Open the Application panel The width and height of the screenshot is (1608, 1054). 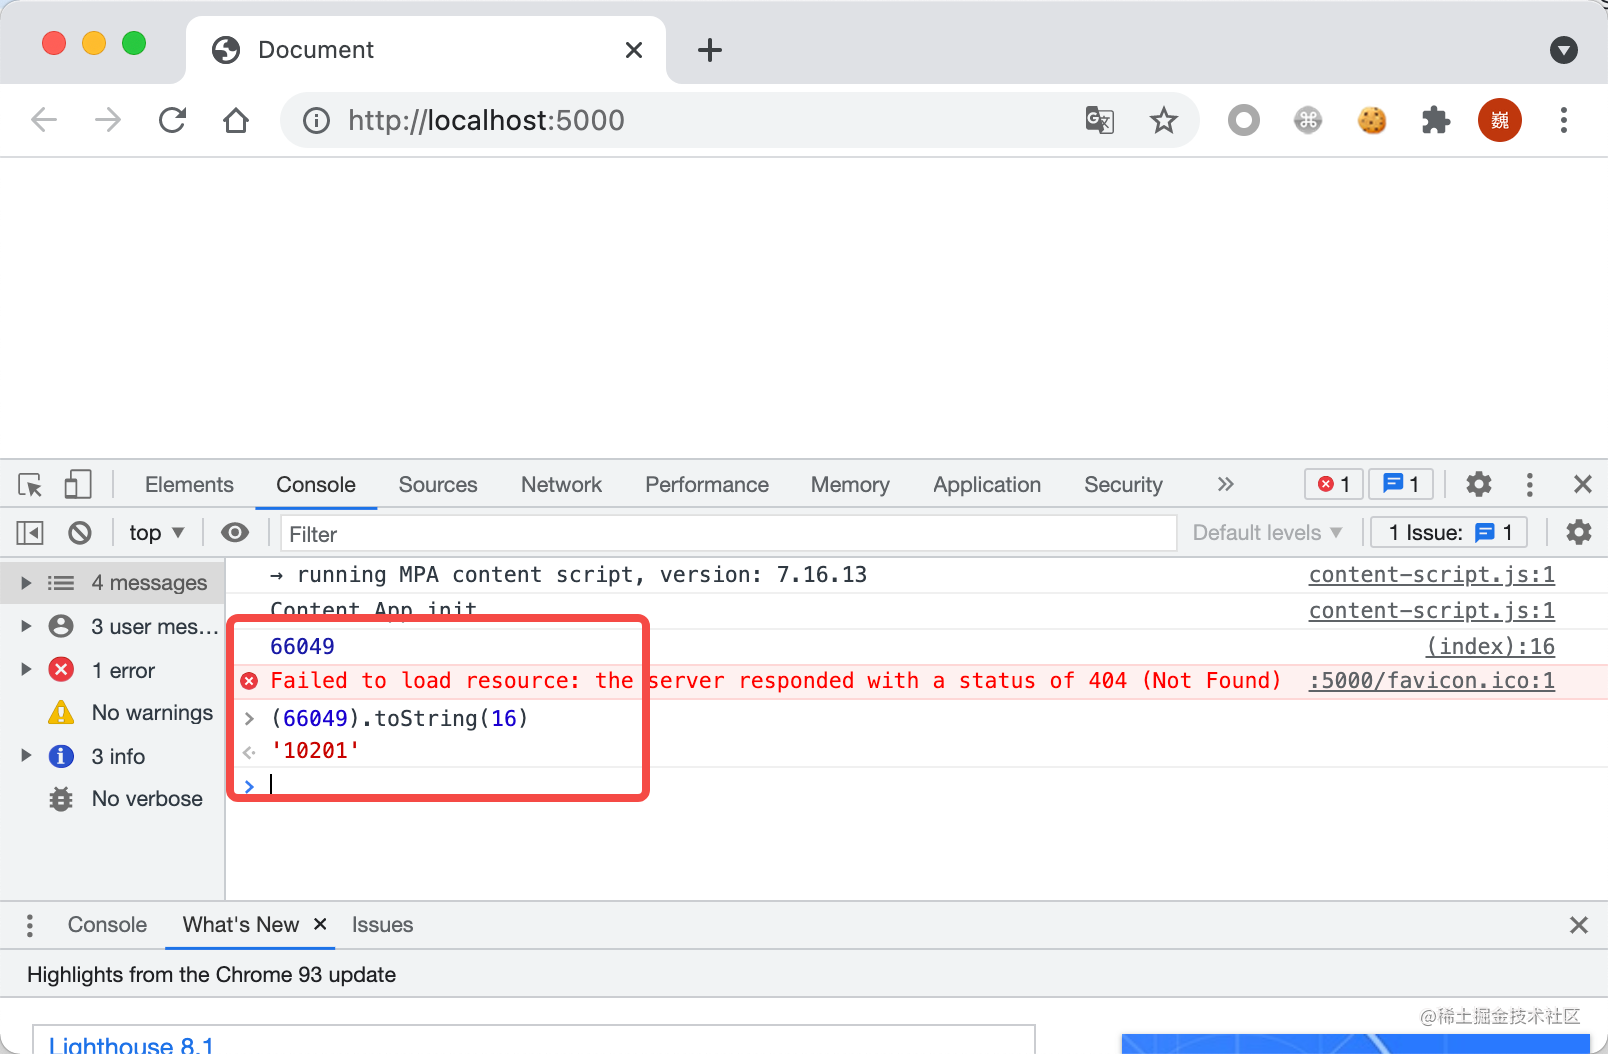pyautogui.click(x=987, y=485)
